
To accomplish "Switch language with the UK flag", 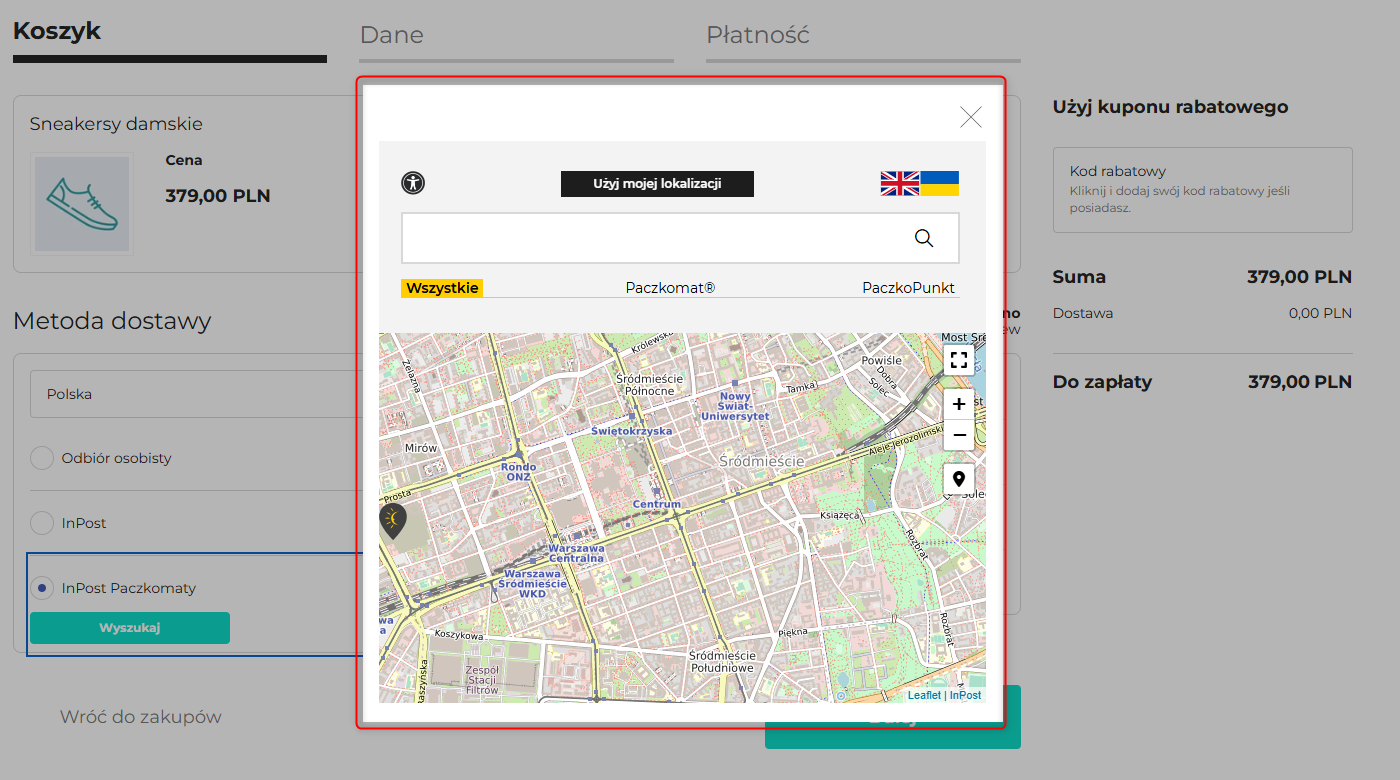I will (x=899, y=183).
